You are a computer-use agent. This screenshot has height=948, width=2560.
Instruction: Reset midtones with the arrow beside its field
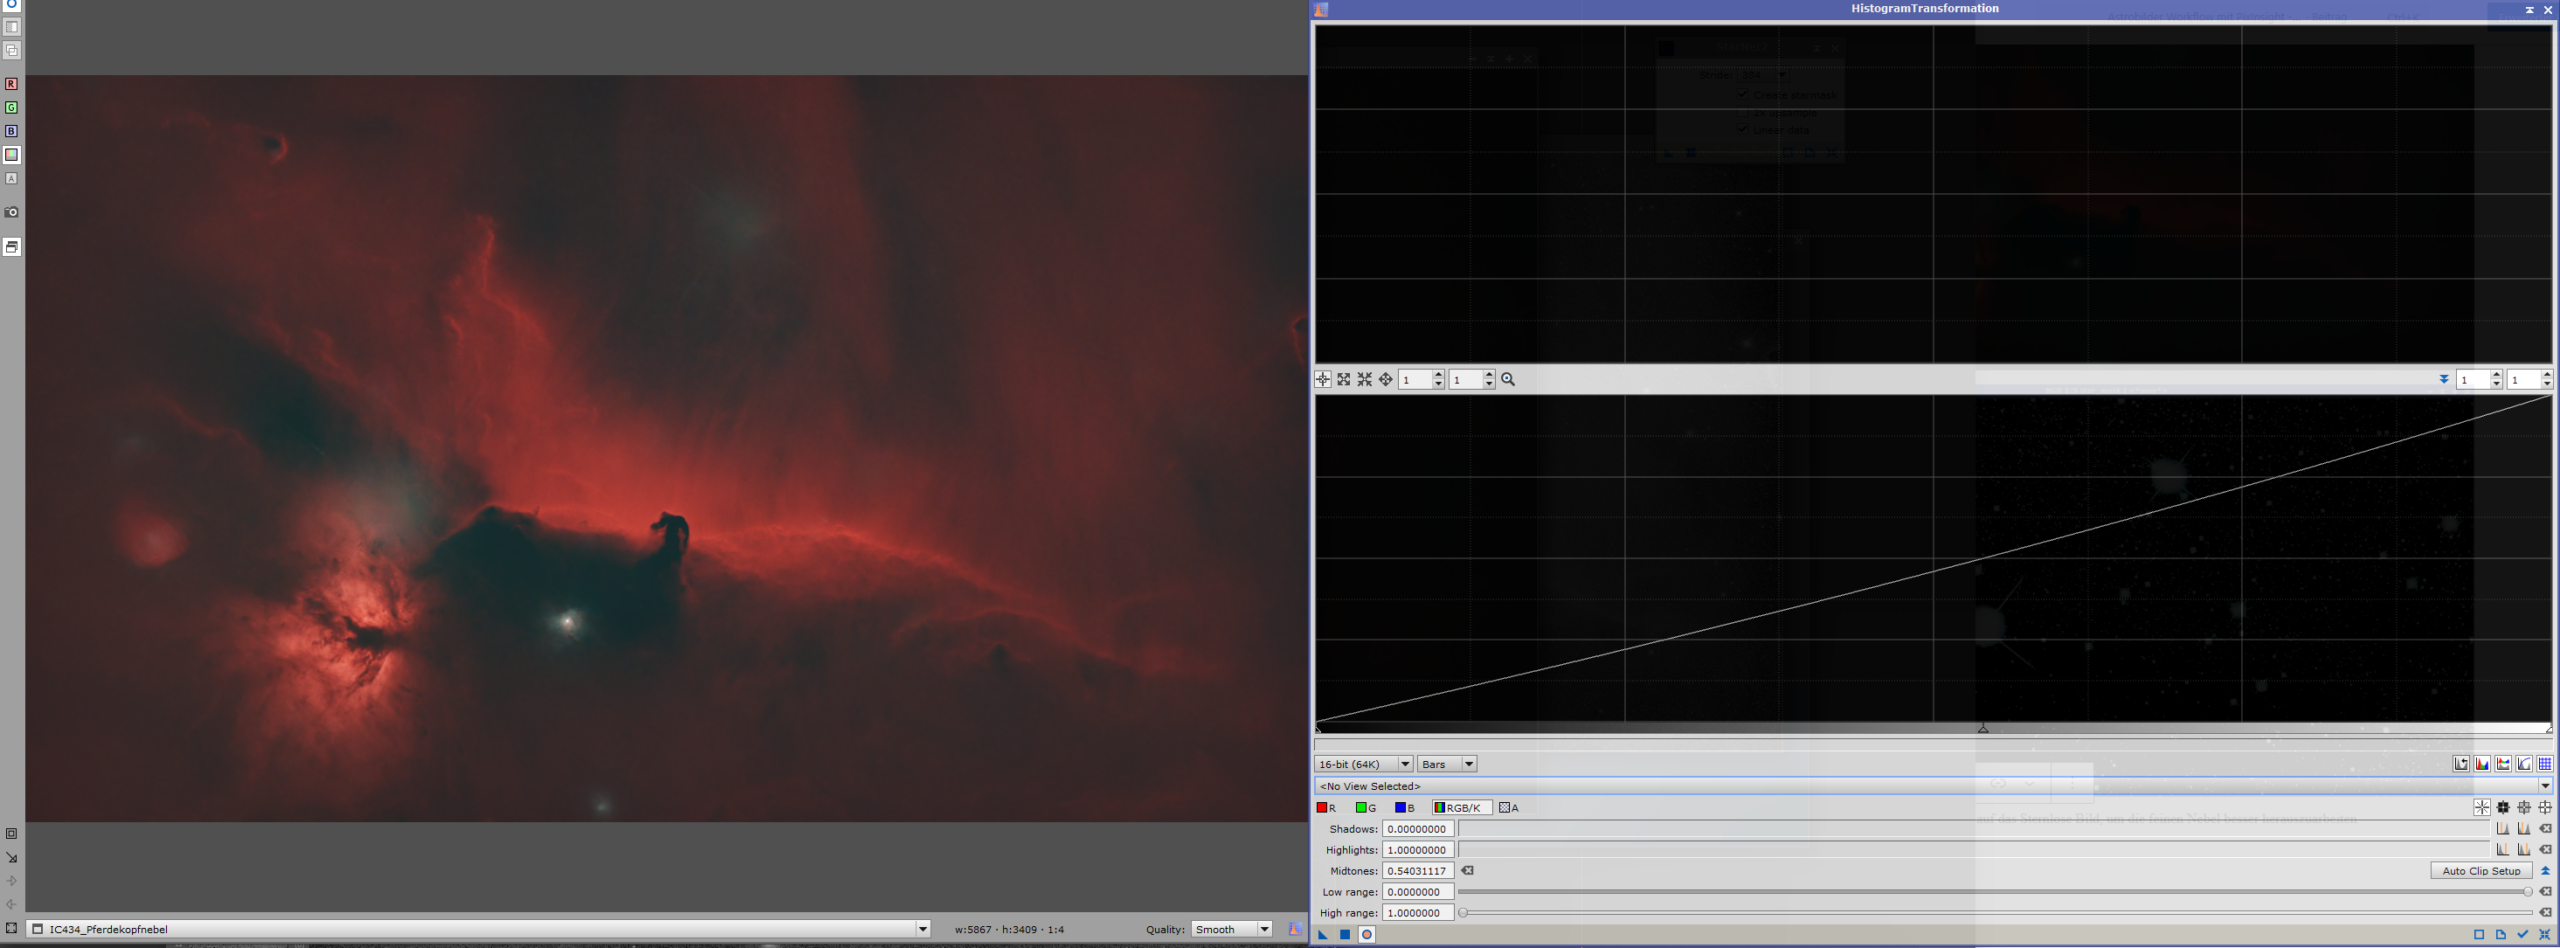point(1468,871)
